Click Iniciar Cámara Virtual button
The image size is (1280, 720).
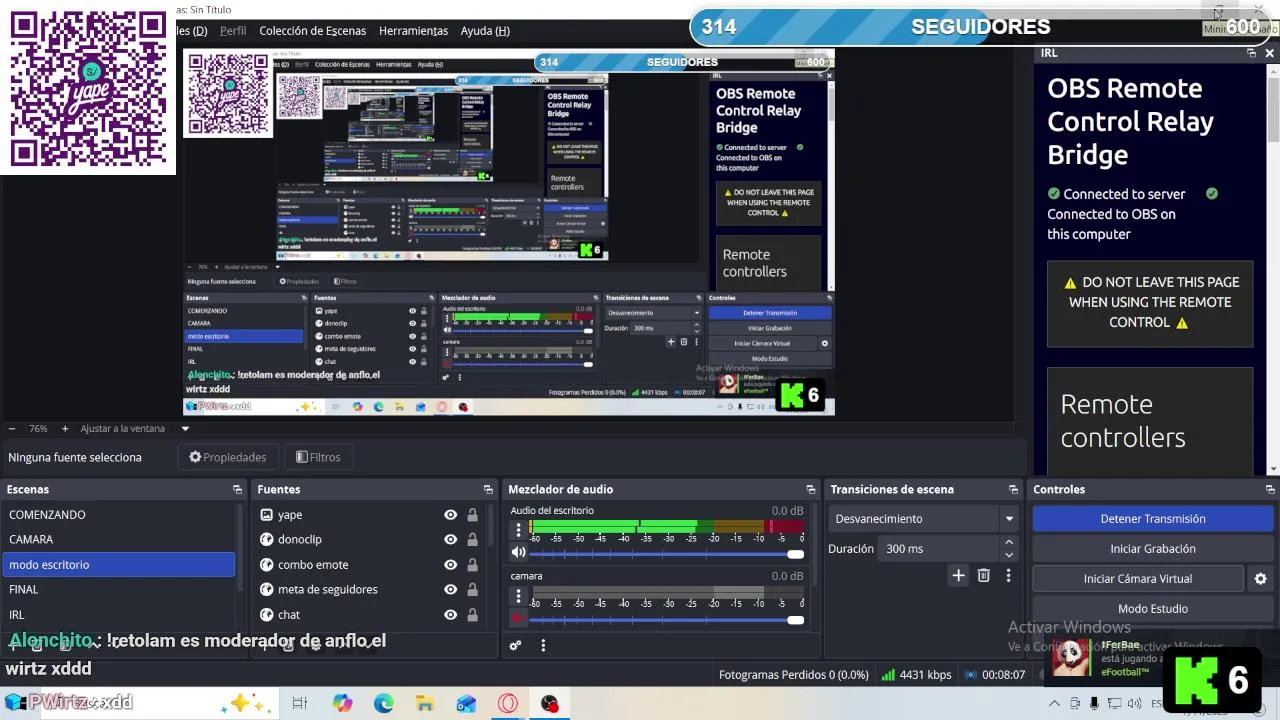pos(1138,579)
